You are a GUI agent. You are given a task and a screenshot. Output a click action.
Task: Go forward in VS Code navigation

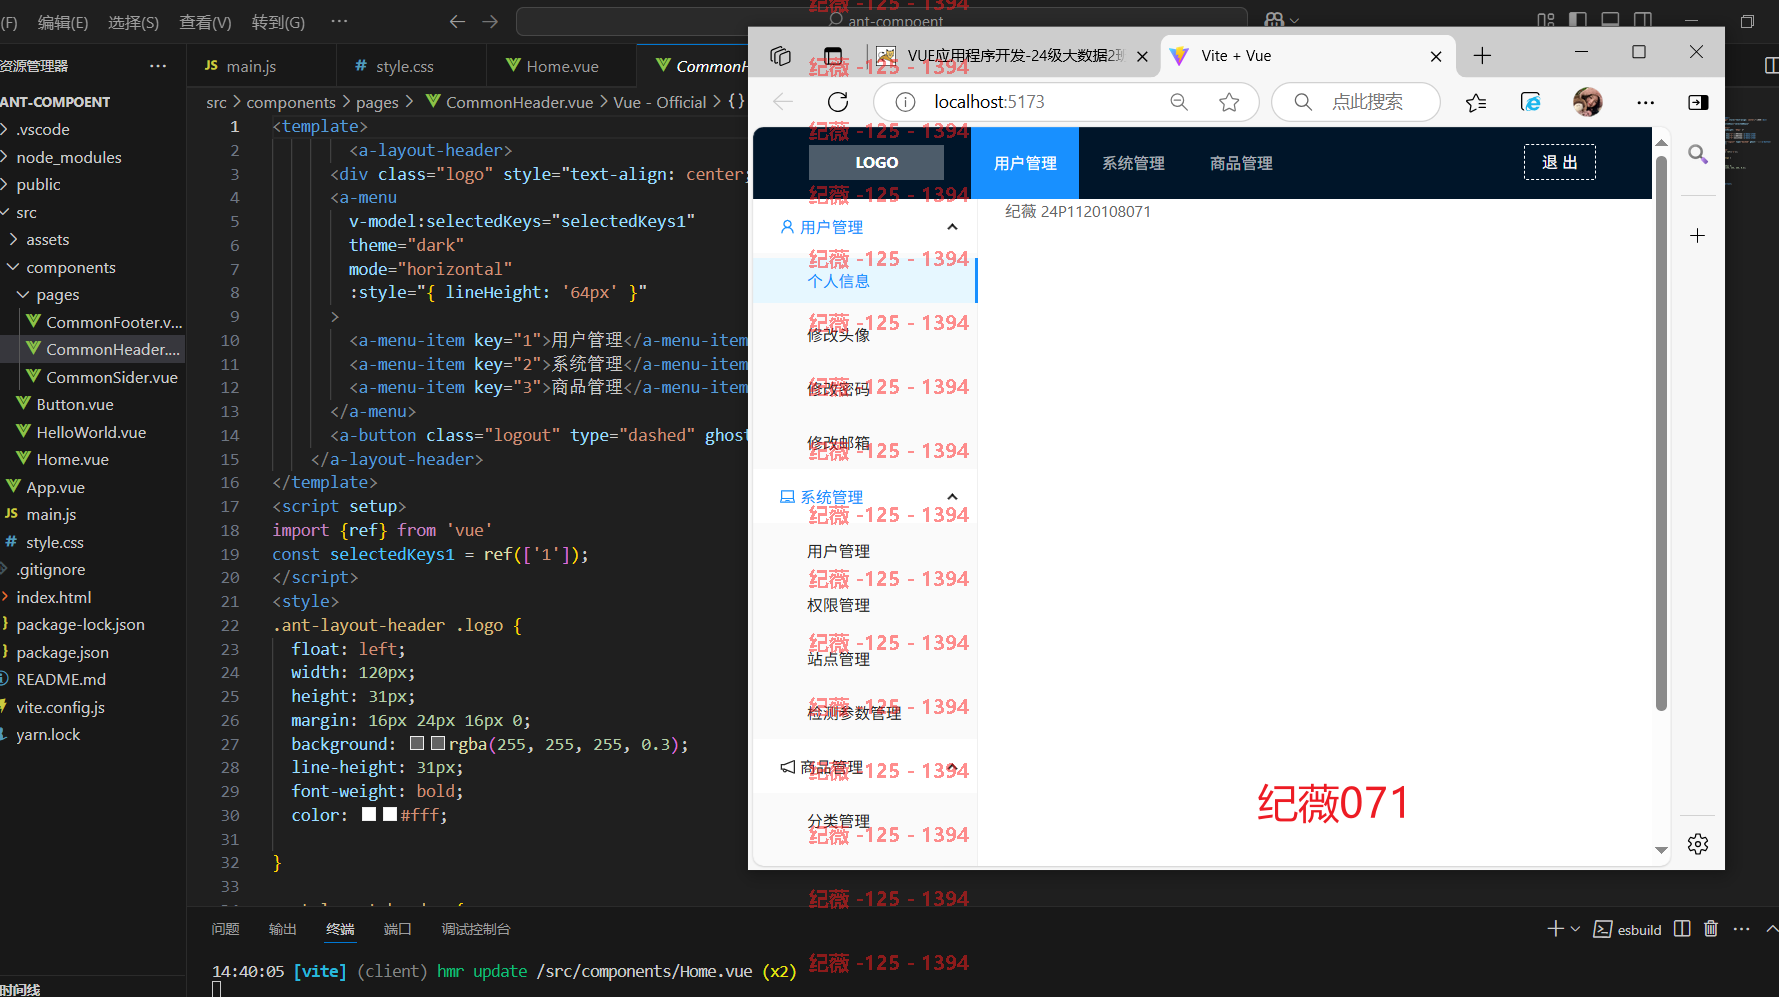[x=490, y=21]
